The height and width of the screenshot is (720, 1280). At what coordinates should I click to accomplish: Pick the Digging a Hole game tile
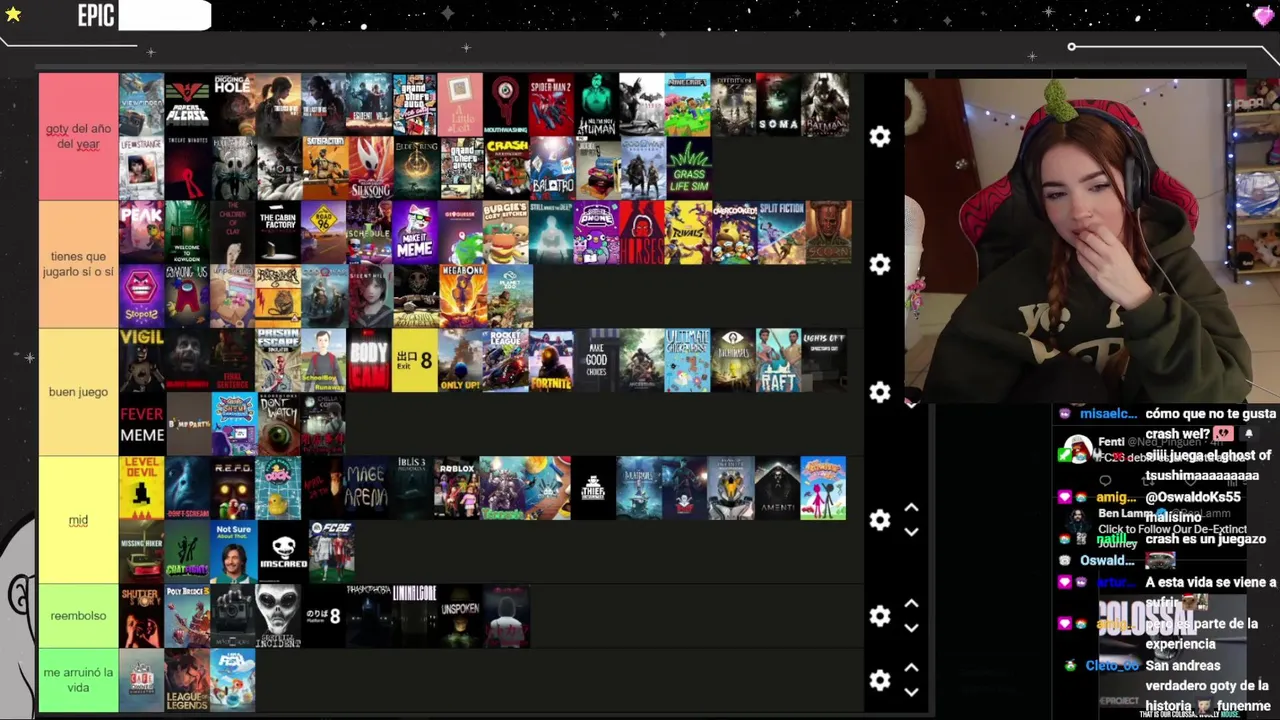tap(233, 104)
